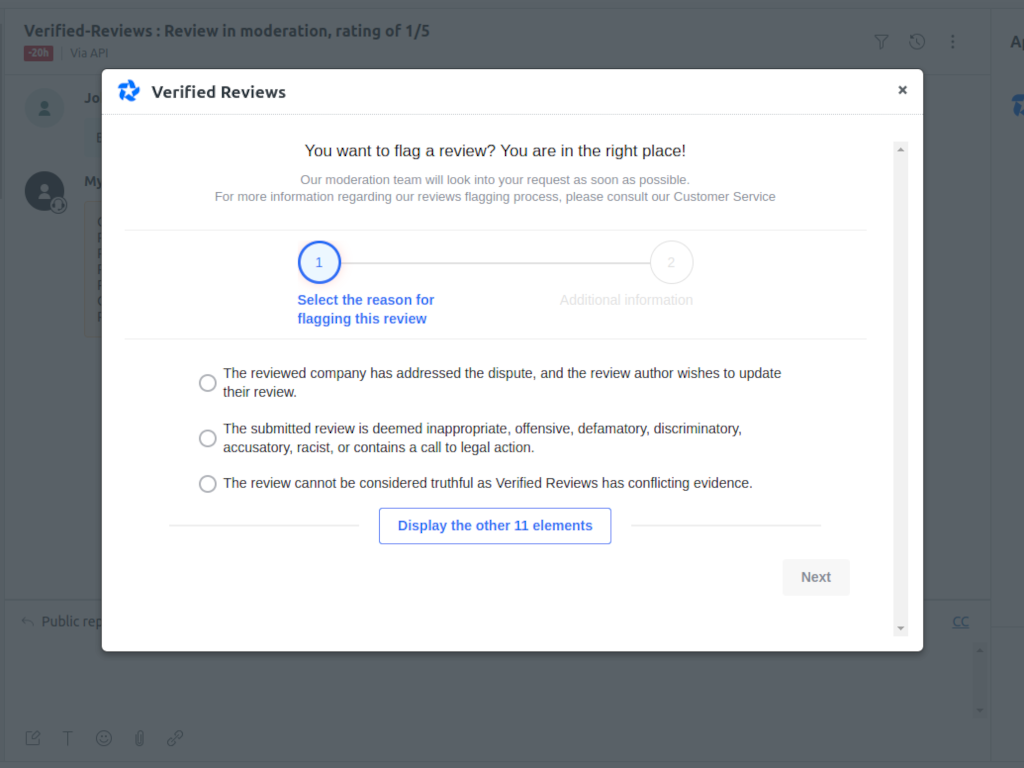Click the compose edit icon
This screenshot has width=1024, height=768.
point(33,738)
